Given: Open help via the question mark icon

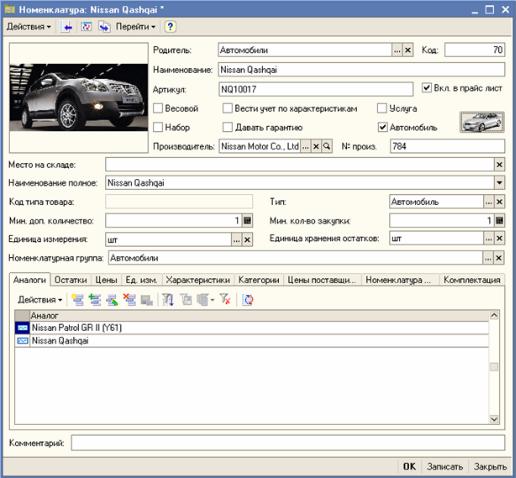Looking at the screenshot, I should 170,27.
